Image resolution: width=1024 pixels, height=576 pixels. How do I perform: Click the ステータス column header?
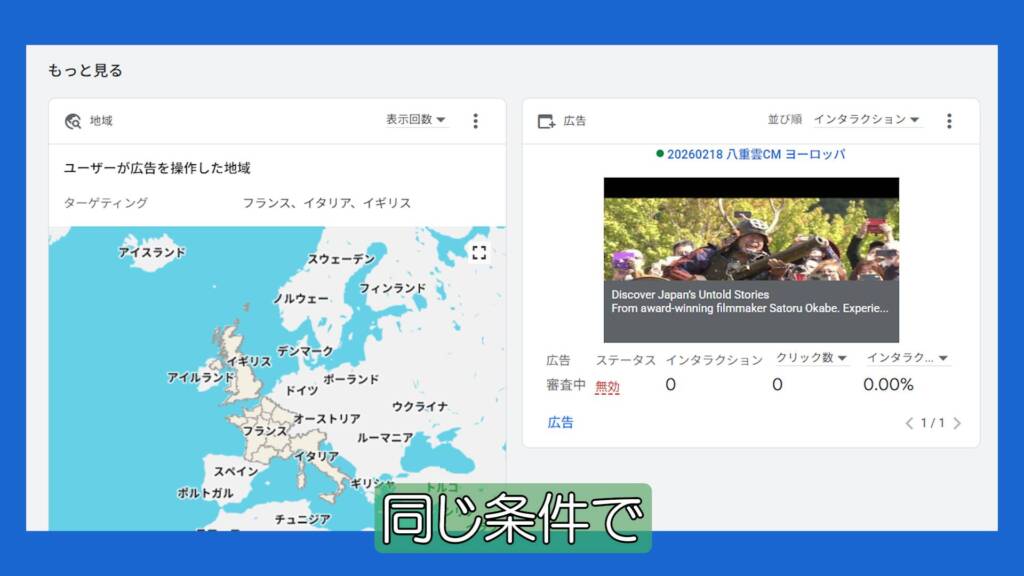pos(626,359)
